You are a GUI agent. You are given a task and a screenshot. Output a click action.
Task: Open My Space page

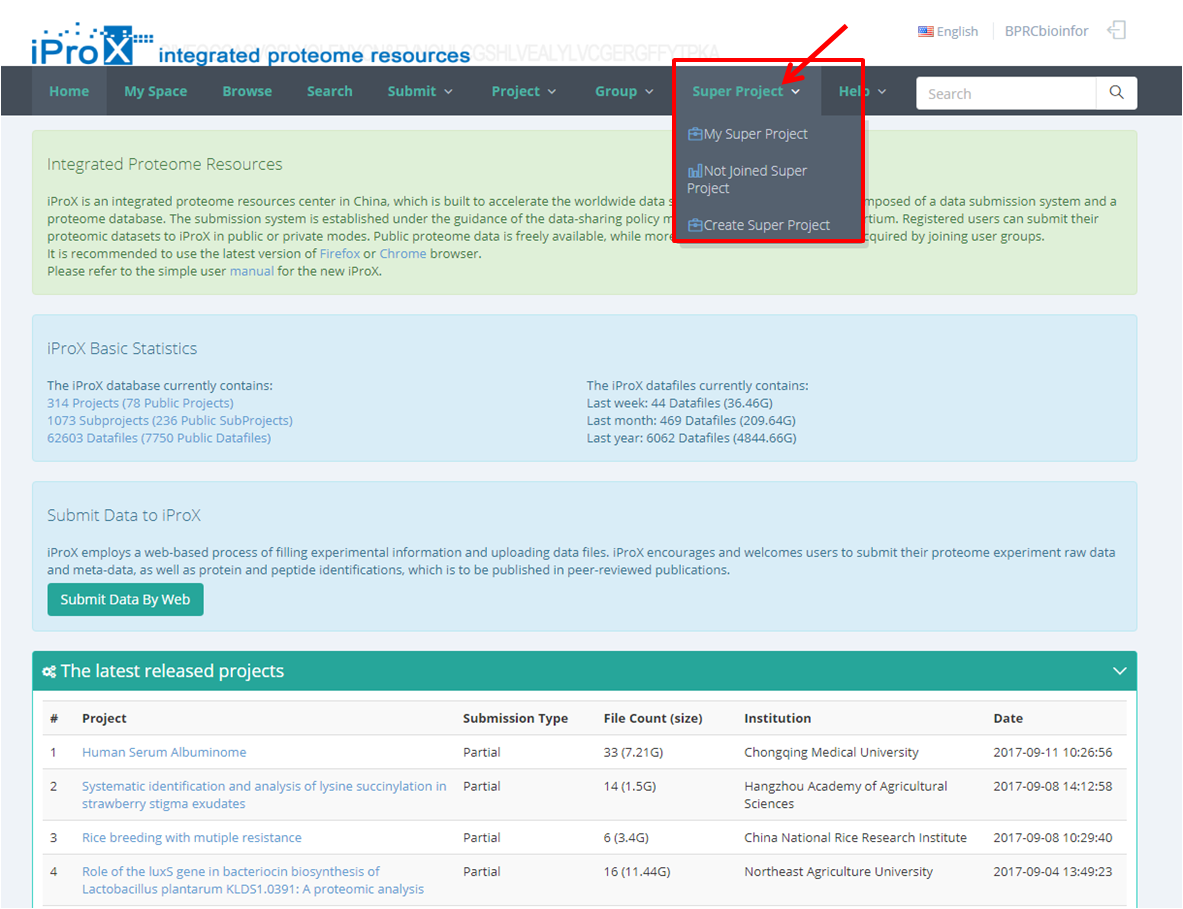(x=155, y=91)
